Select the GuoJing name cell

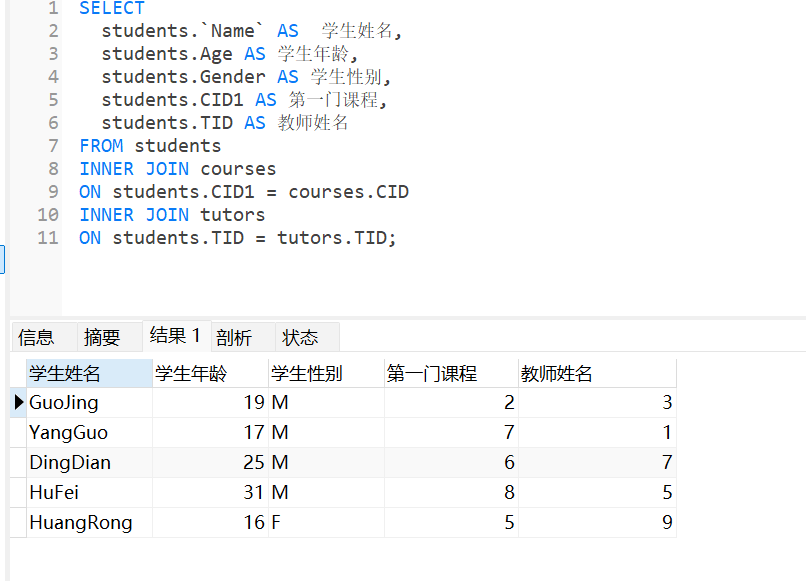89,403
